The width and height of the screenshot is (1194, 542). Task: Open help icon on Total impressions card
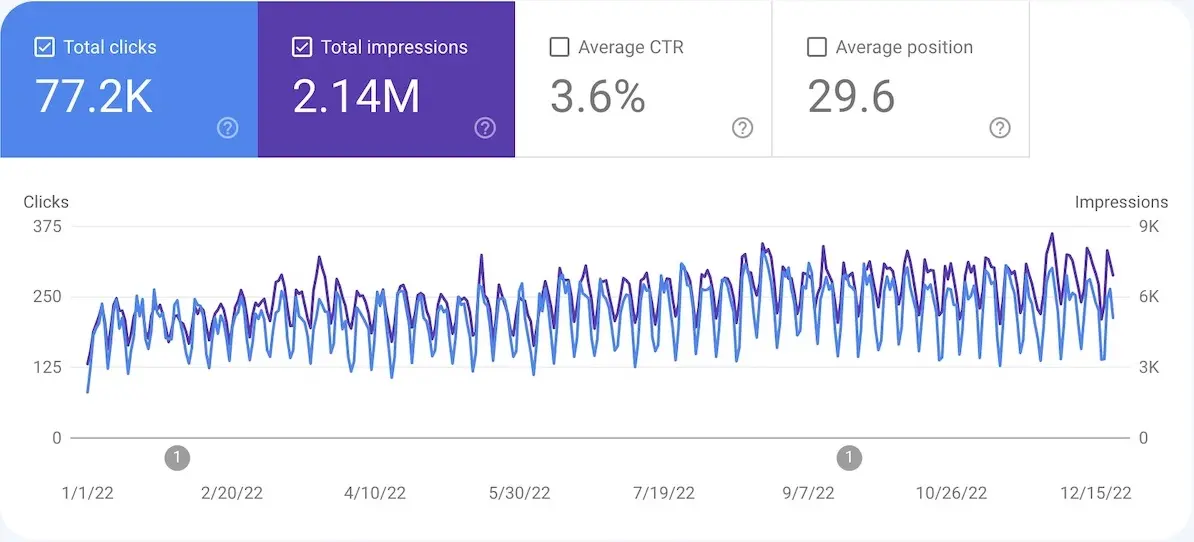coord(485,128)
